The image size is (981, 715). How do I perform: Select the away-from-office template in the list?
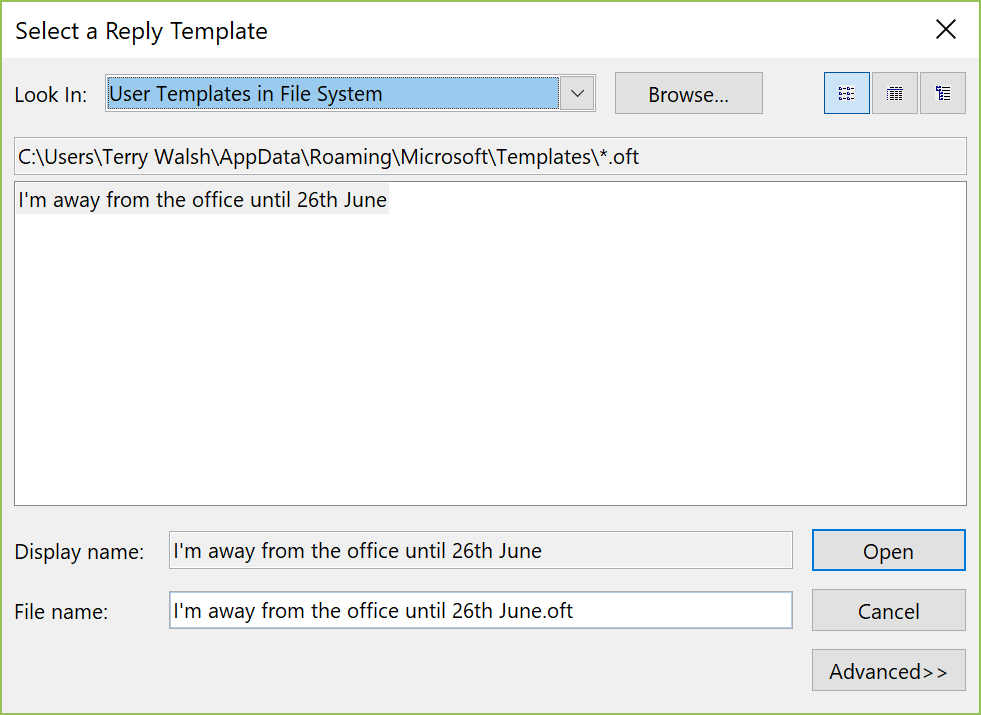[202, 200]
